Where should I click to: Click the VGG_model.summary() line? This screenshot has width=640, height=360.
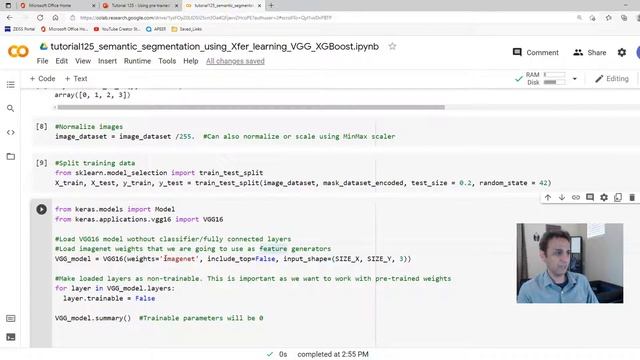[93, 318]
